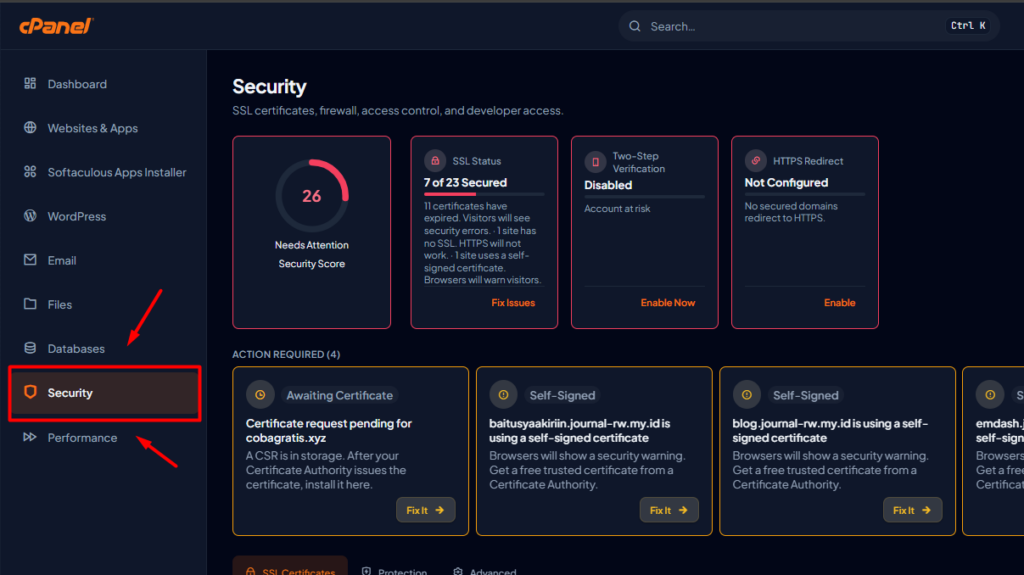This screenshot has height=575, width=1024.
Task: Click the Account at risk text
Action: [617, 208]
